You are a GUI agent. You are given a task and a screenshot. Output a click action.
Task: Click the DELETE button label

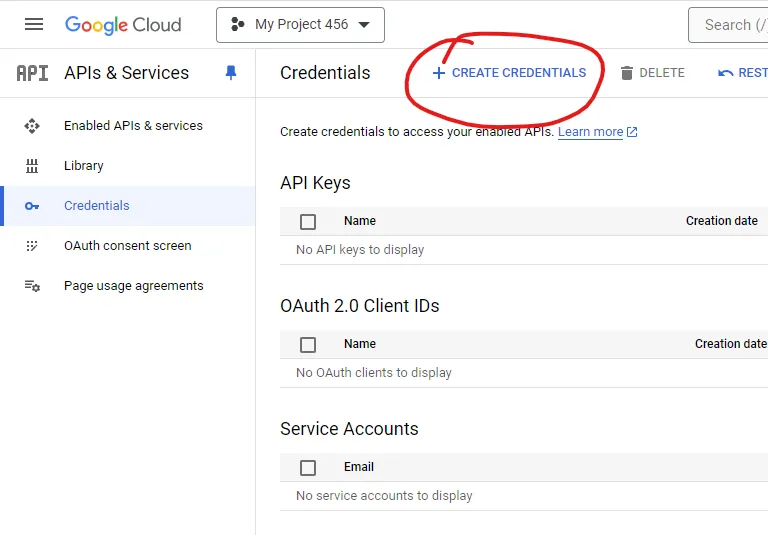click(x=662, y=73)
